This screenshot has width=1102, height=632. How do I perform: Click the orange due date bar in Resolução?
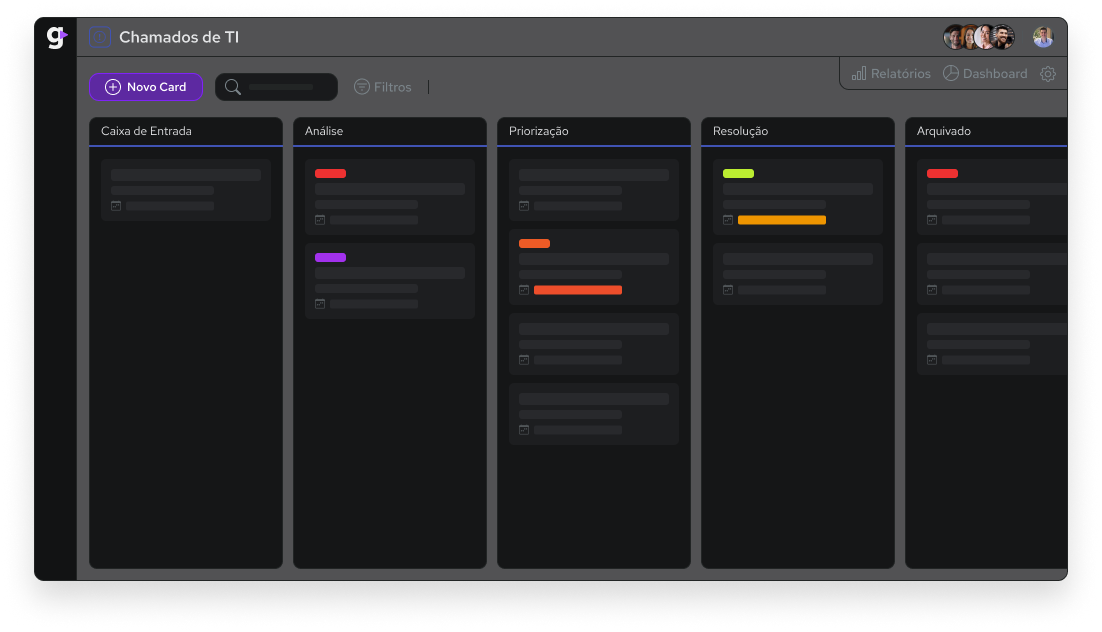pyautogui.click(x=781, y=220)
